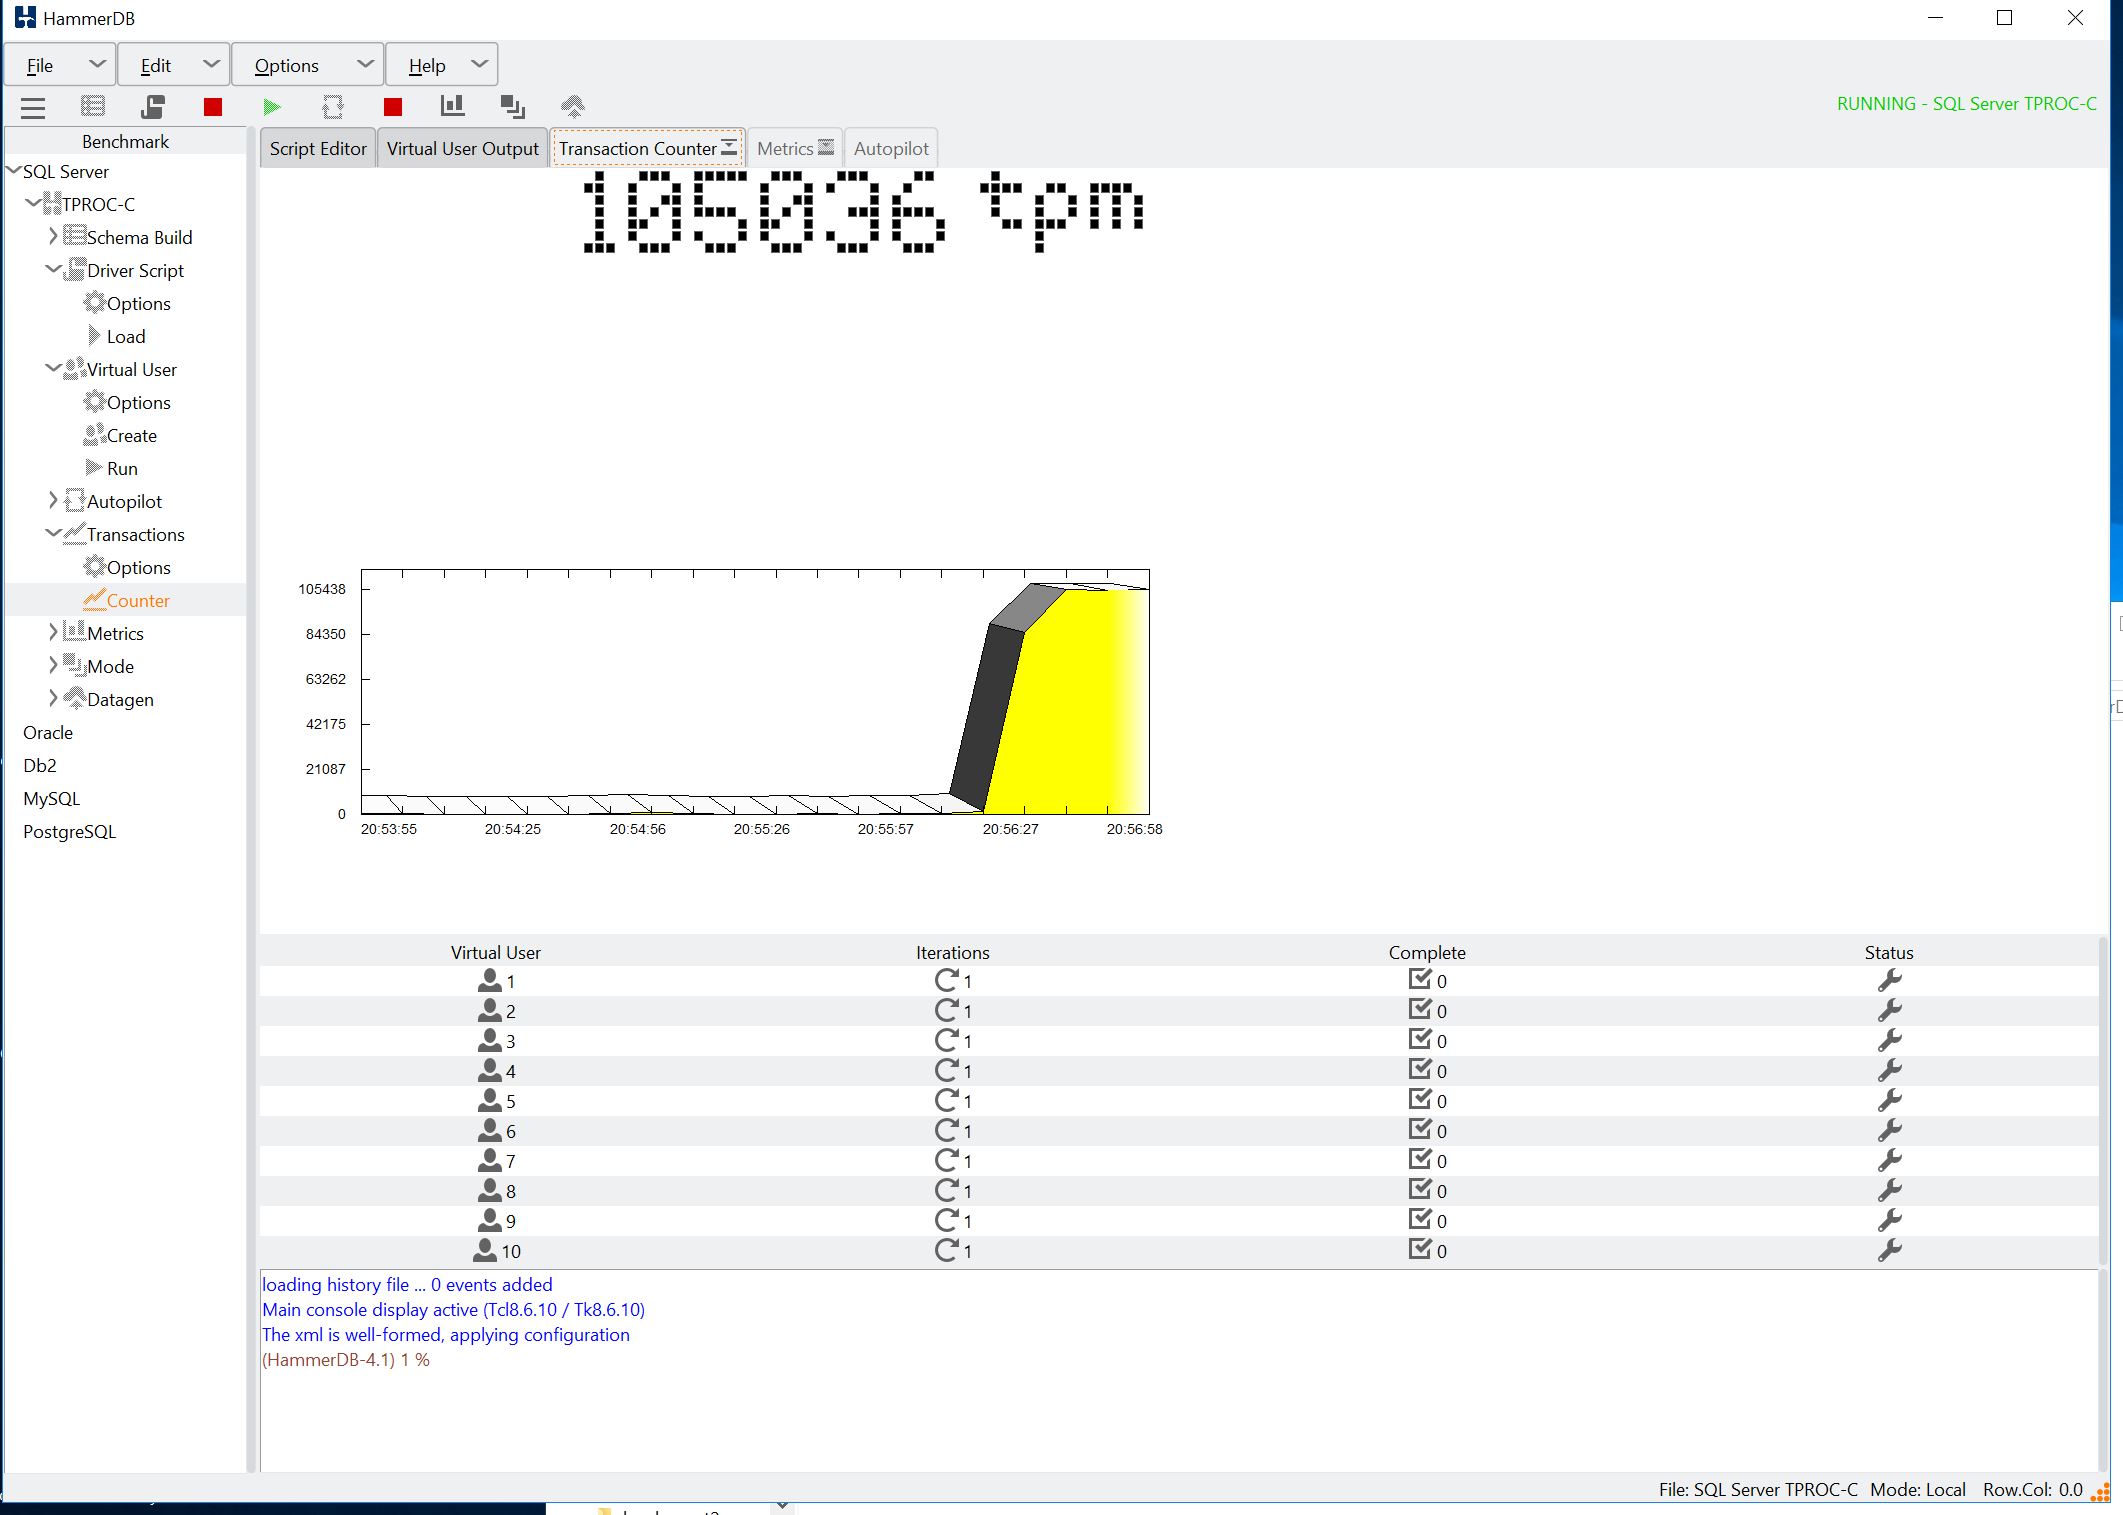This screenshot has height=1515, width=2123.
Task: Click the Metrics bar chart toolbar icon
Action: click(453, 106)
